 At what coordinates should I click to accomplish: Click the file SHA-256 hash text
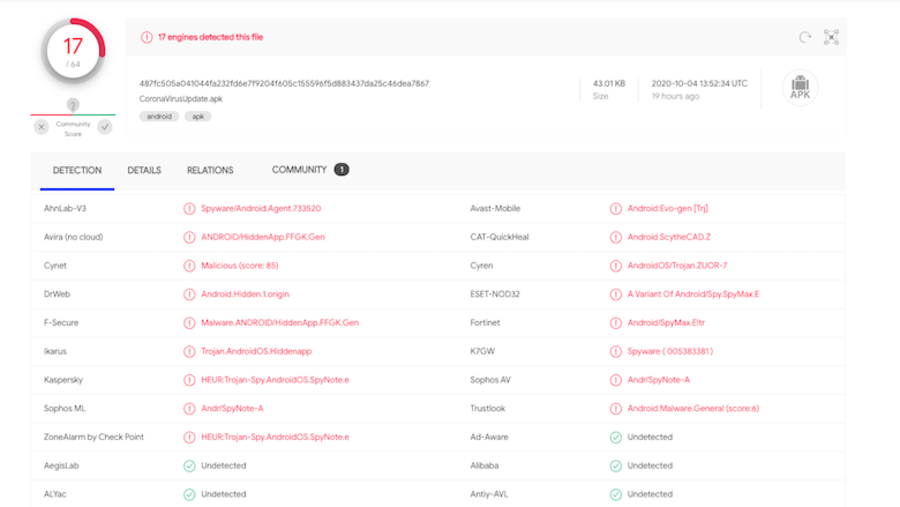pos(284,83)
